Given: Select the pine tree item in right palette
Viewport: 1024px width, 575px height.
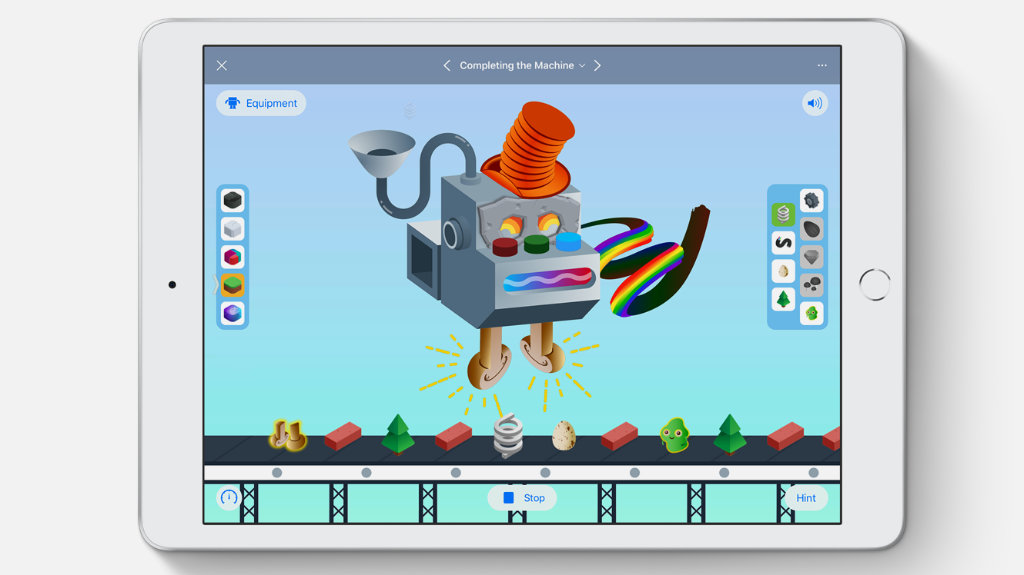Looking at the screenshot, I should [x=783, y=299].
